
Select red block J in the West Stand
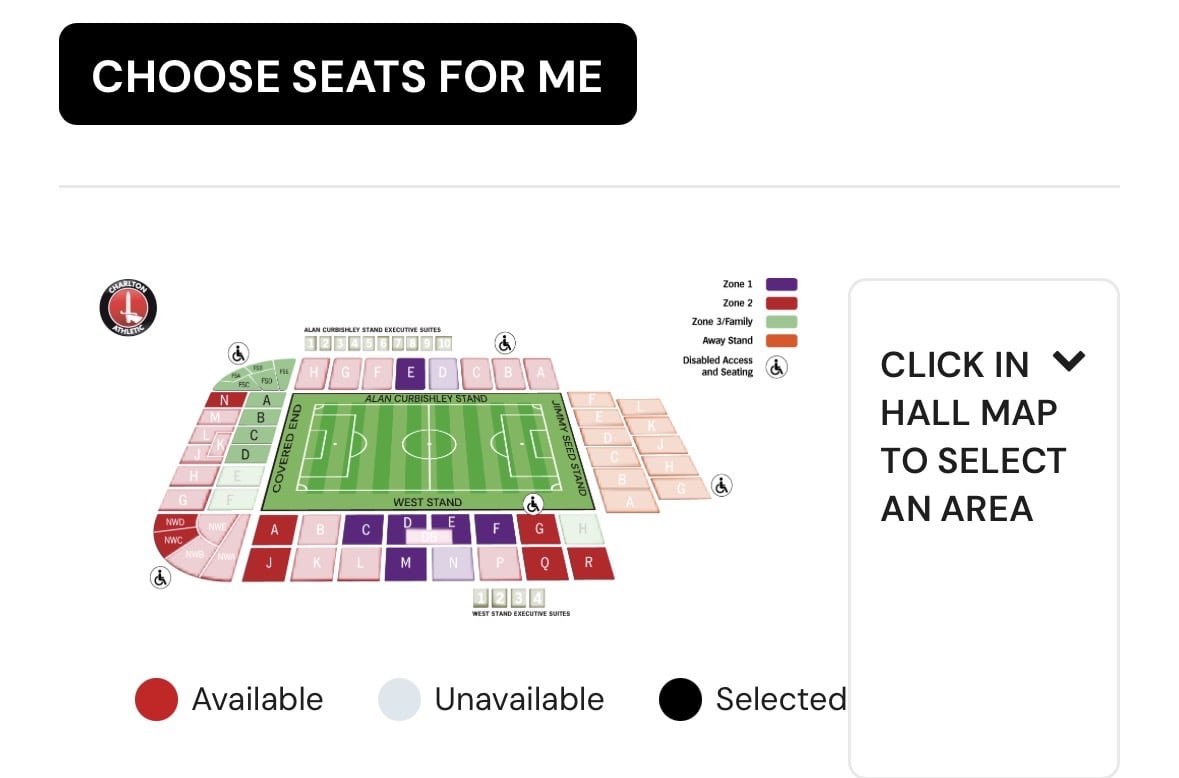[x=270, y=564]
